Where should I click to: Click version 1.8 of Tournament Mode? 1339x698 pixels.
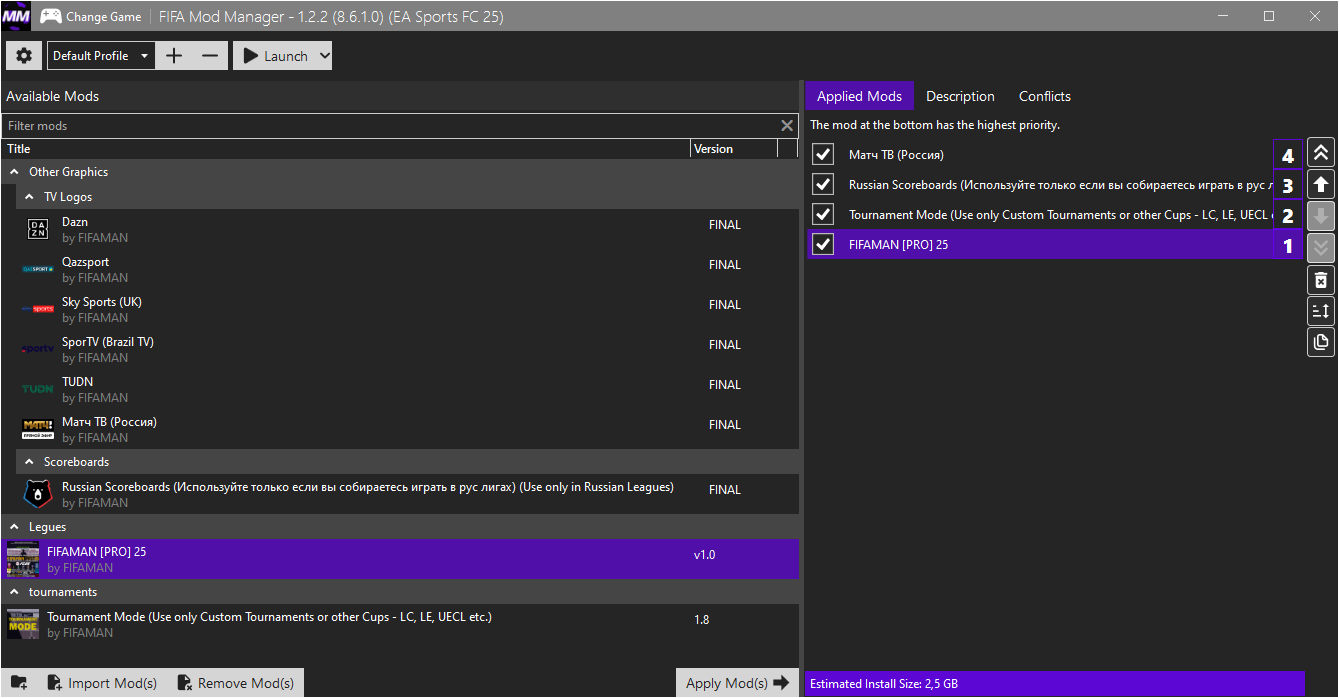tap(702, 620)
